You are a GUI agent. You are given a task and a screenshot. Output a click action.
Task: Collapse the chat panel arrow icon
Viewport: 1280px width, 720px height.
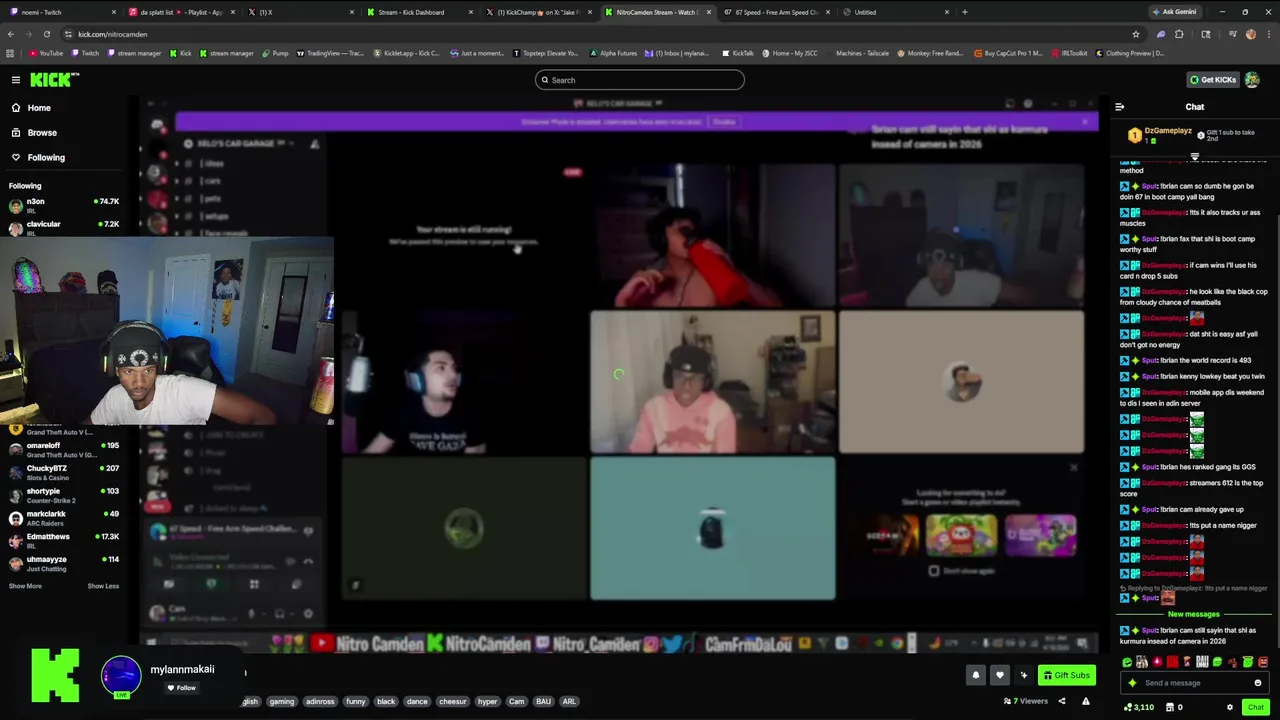click(x=1119, y=107)
